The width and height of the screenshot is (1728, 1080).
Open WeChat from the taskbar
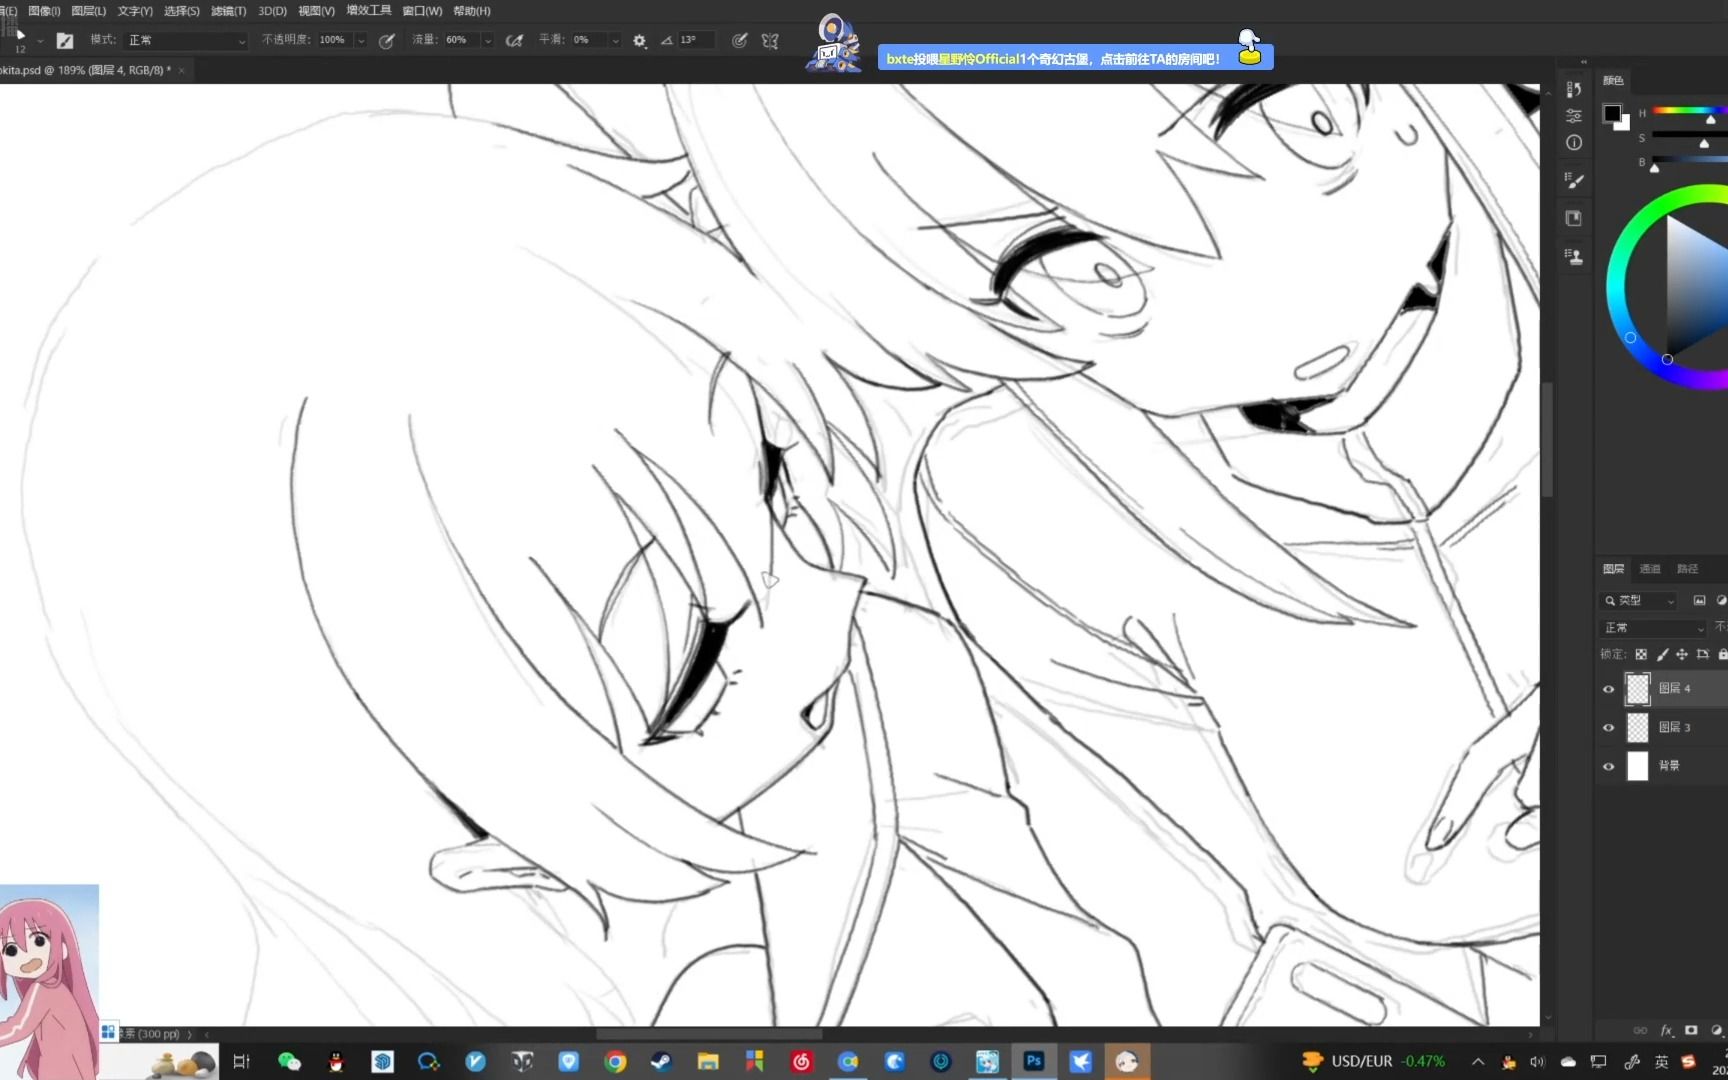[x=289, y=1062]
